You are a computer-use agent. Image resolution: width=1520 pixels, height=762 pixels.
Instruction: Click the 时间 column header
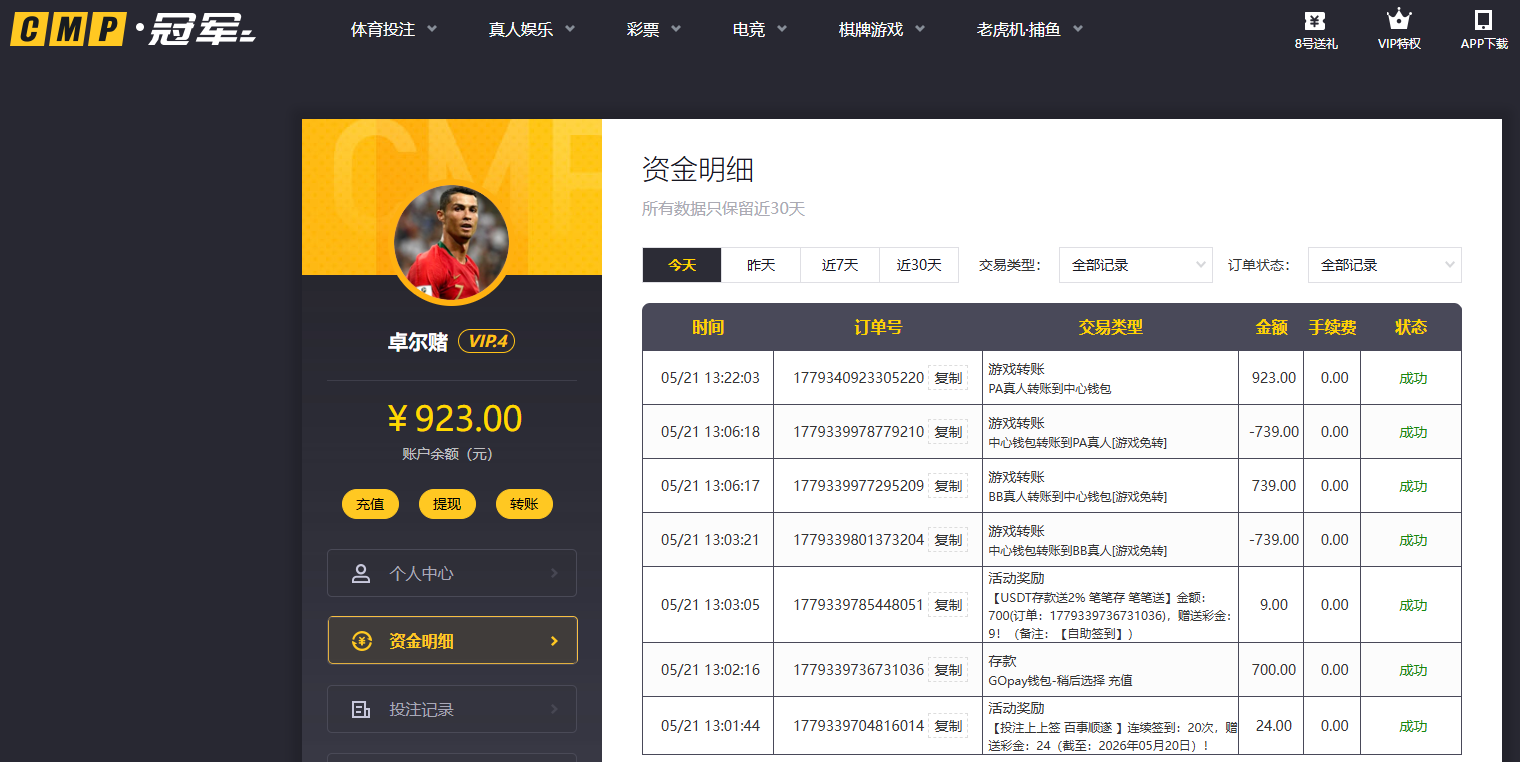click(708, 327)
